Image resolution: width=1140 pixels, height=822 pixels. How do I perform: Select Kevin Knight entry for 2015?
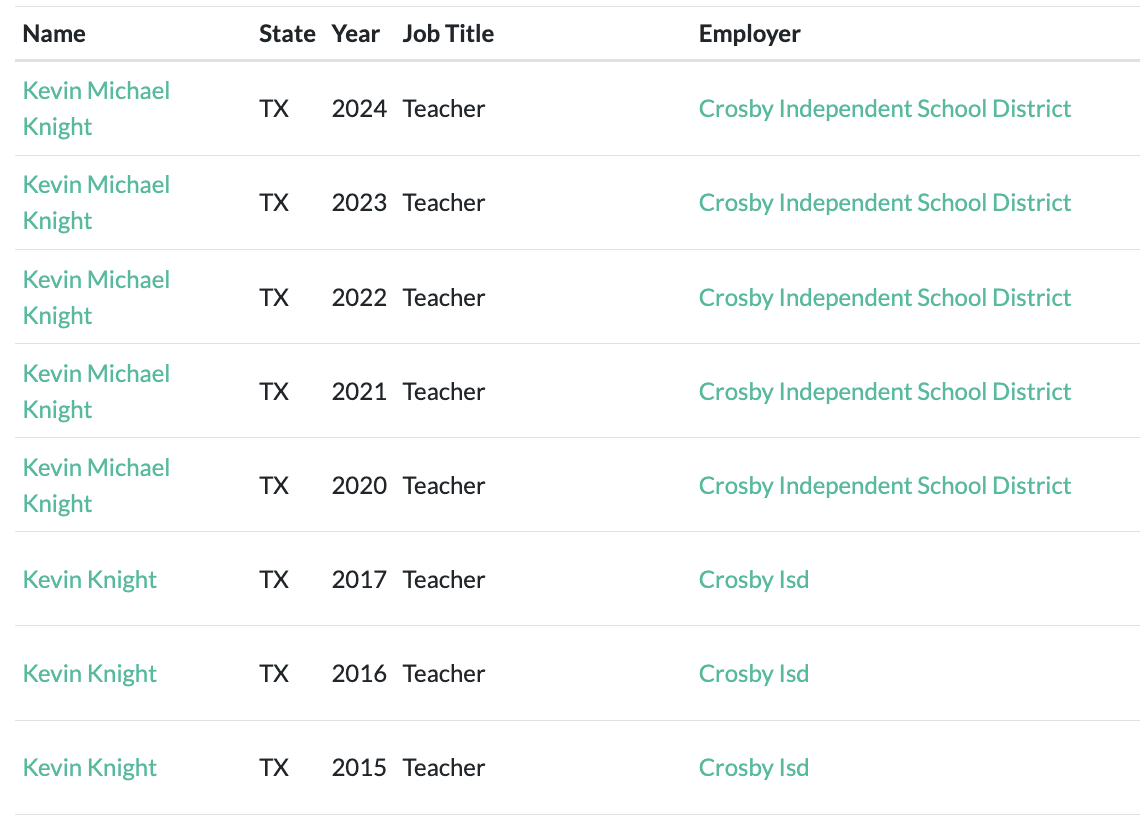[90, 768]
